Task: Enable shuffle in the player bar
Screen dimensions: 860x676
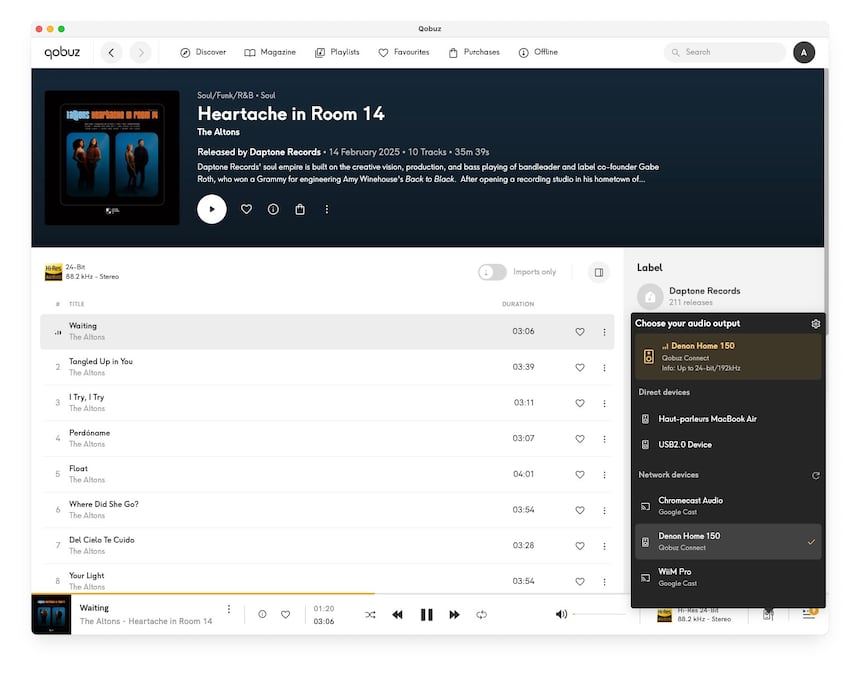Action: [x=370, y=615]
